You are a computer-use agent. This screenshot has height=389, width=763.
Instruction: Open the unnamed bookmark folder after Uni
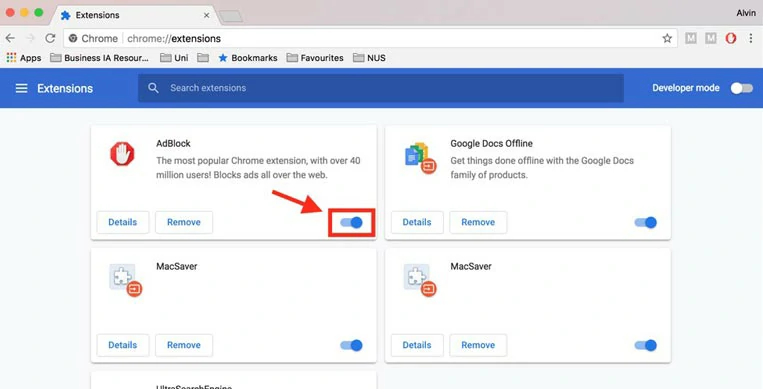pos(203,57)
